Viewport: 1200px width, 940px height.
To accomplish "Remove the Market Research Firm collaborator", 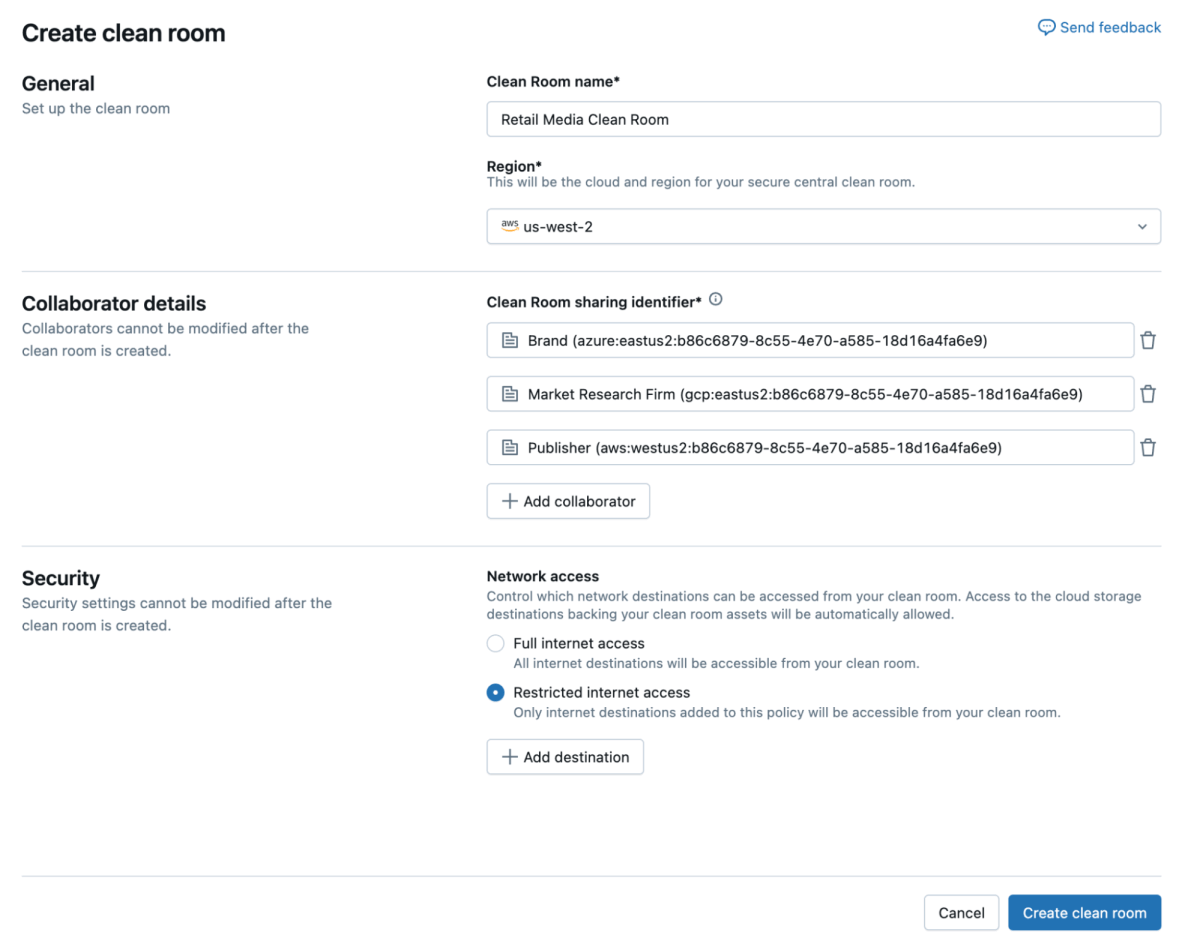I will (1148, 394).
